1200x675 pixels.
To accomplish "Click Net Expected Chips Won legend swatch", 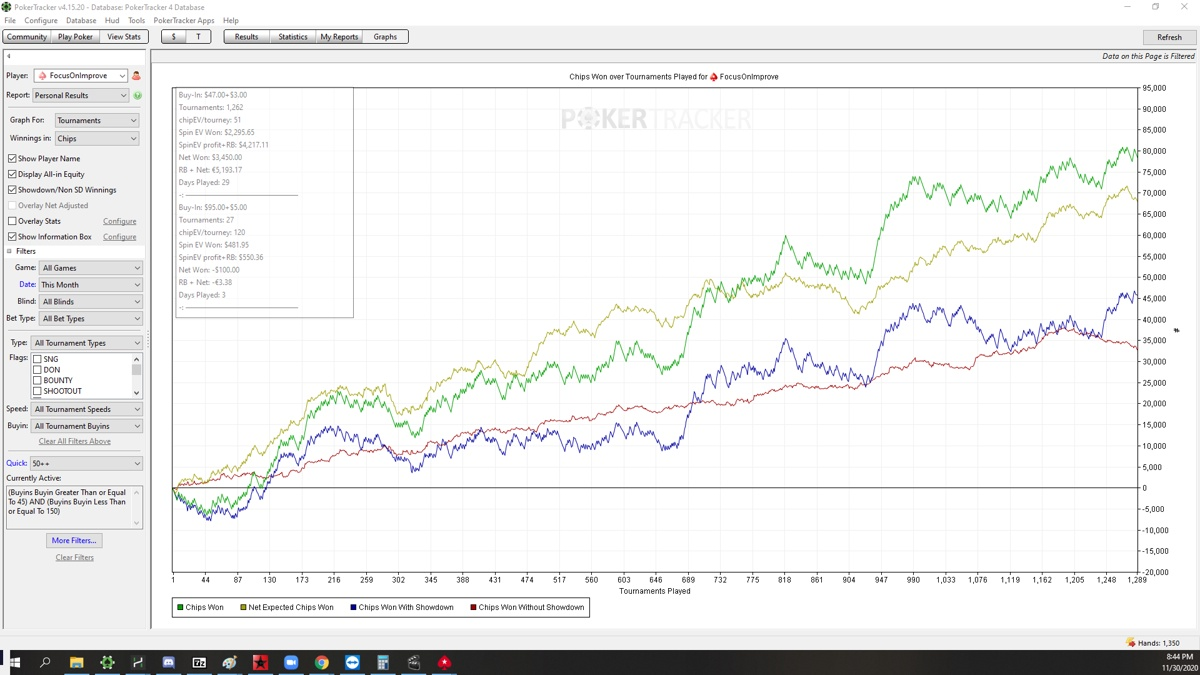I will (243, 608).
